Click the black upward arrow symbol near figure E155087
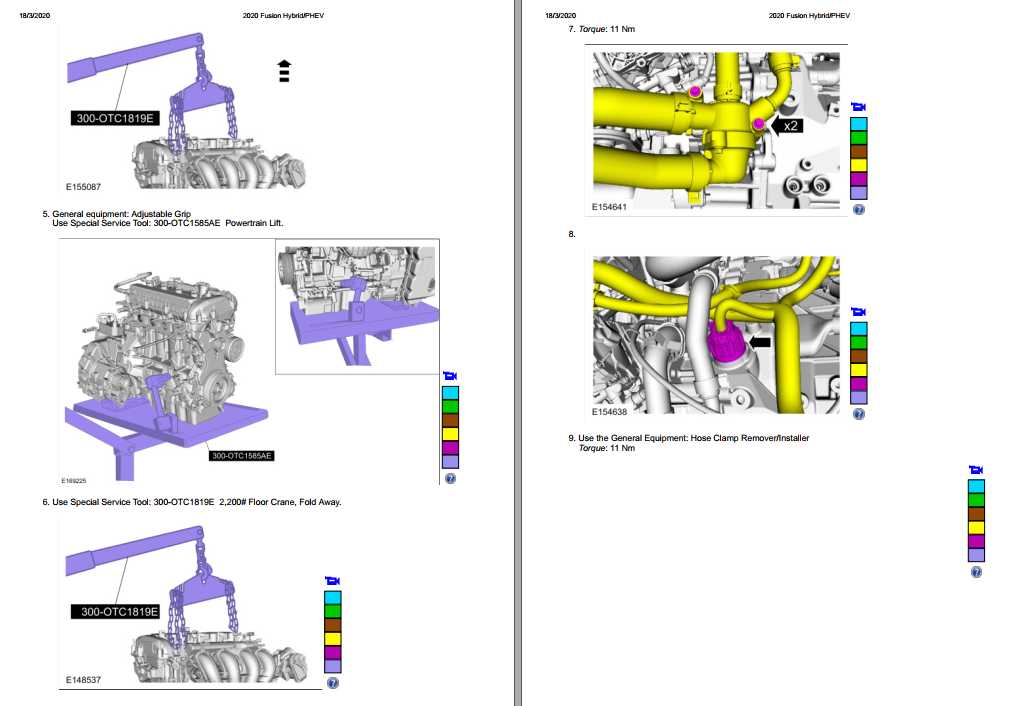This screenshot has height=706, width=1033. click(x=284, y=71)
